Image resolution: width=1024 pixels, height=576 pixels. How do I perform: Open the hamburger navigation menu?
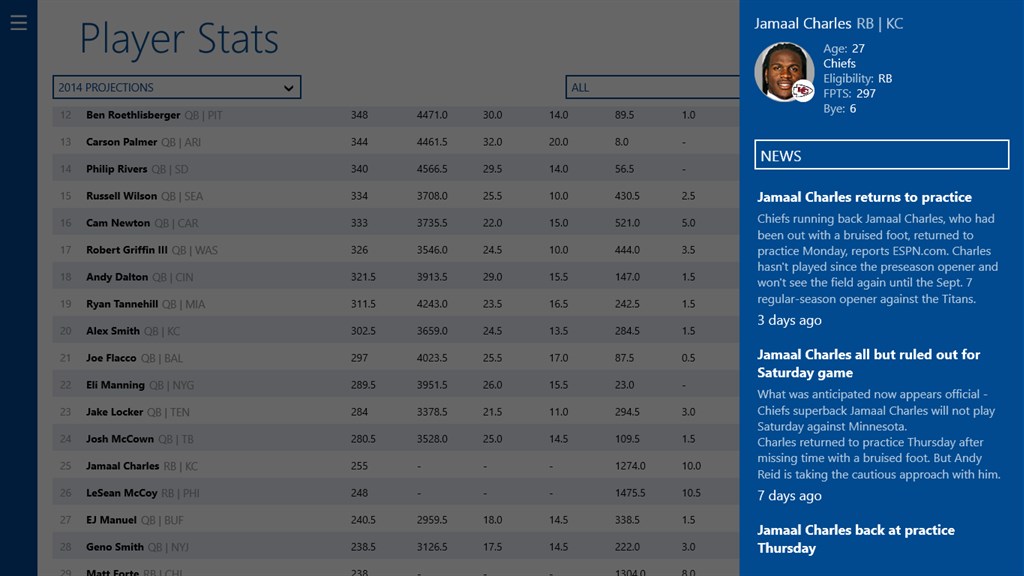(x=18, y=23)
